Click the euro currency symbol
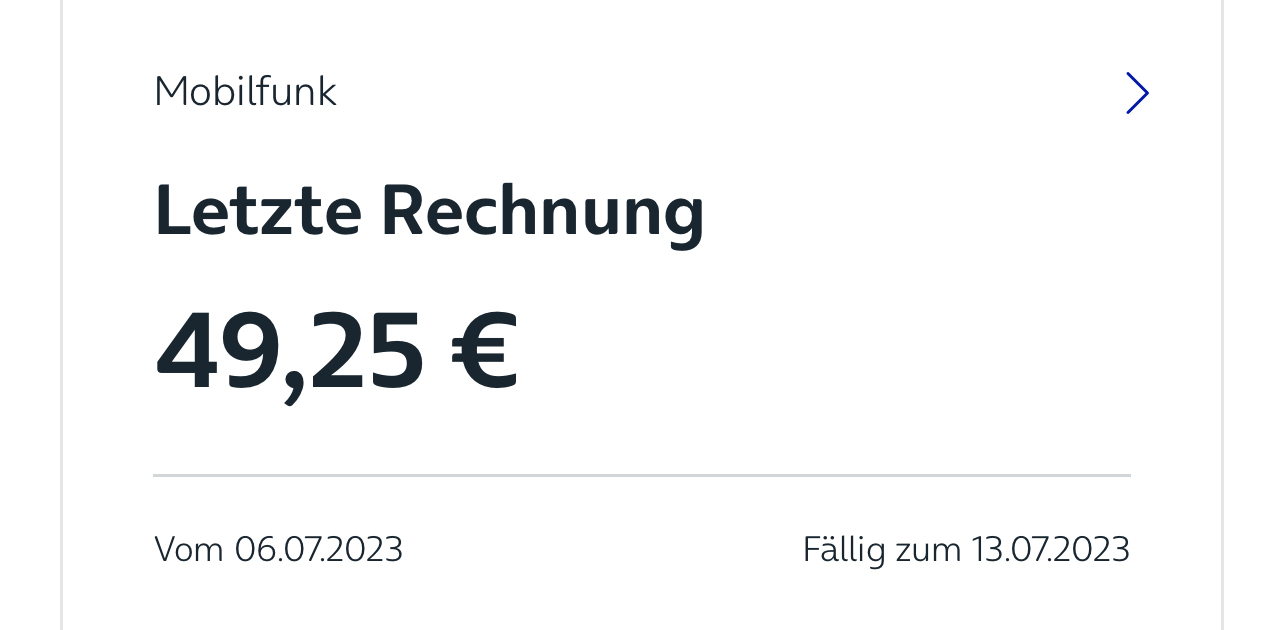Screen dimensions: 1284x630 click(485, 350)
